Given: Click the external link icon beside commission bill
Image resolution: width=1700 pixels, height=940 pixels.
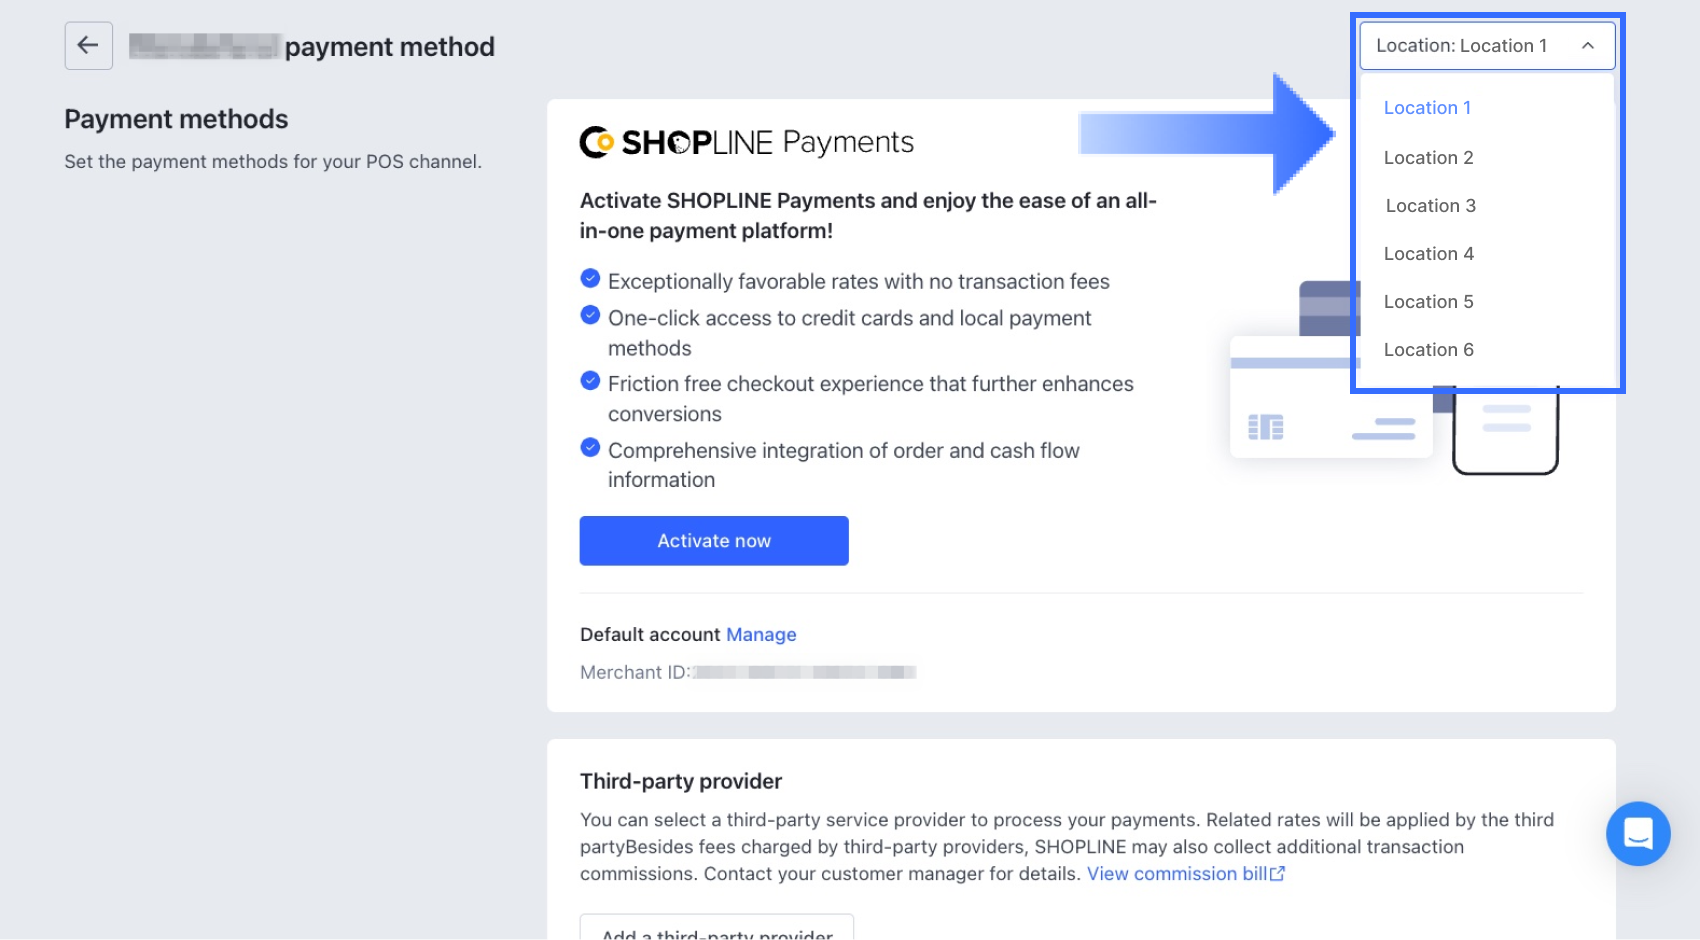Looking at the screenshot, I should click(1277, 874).
